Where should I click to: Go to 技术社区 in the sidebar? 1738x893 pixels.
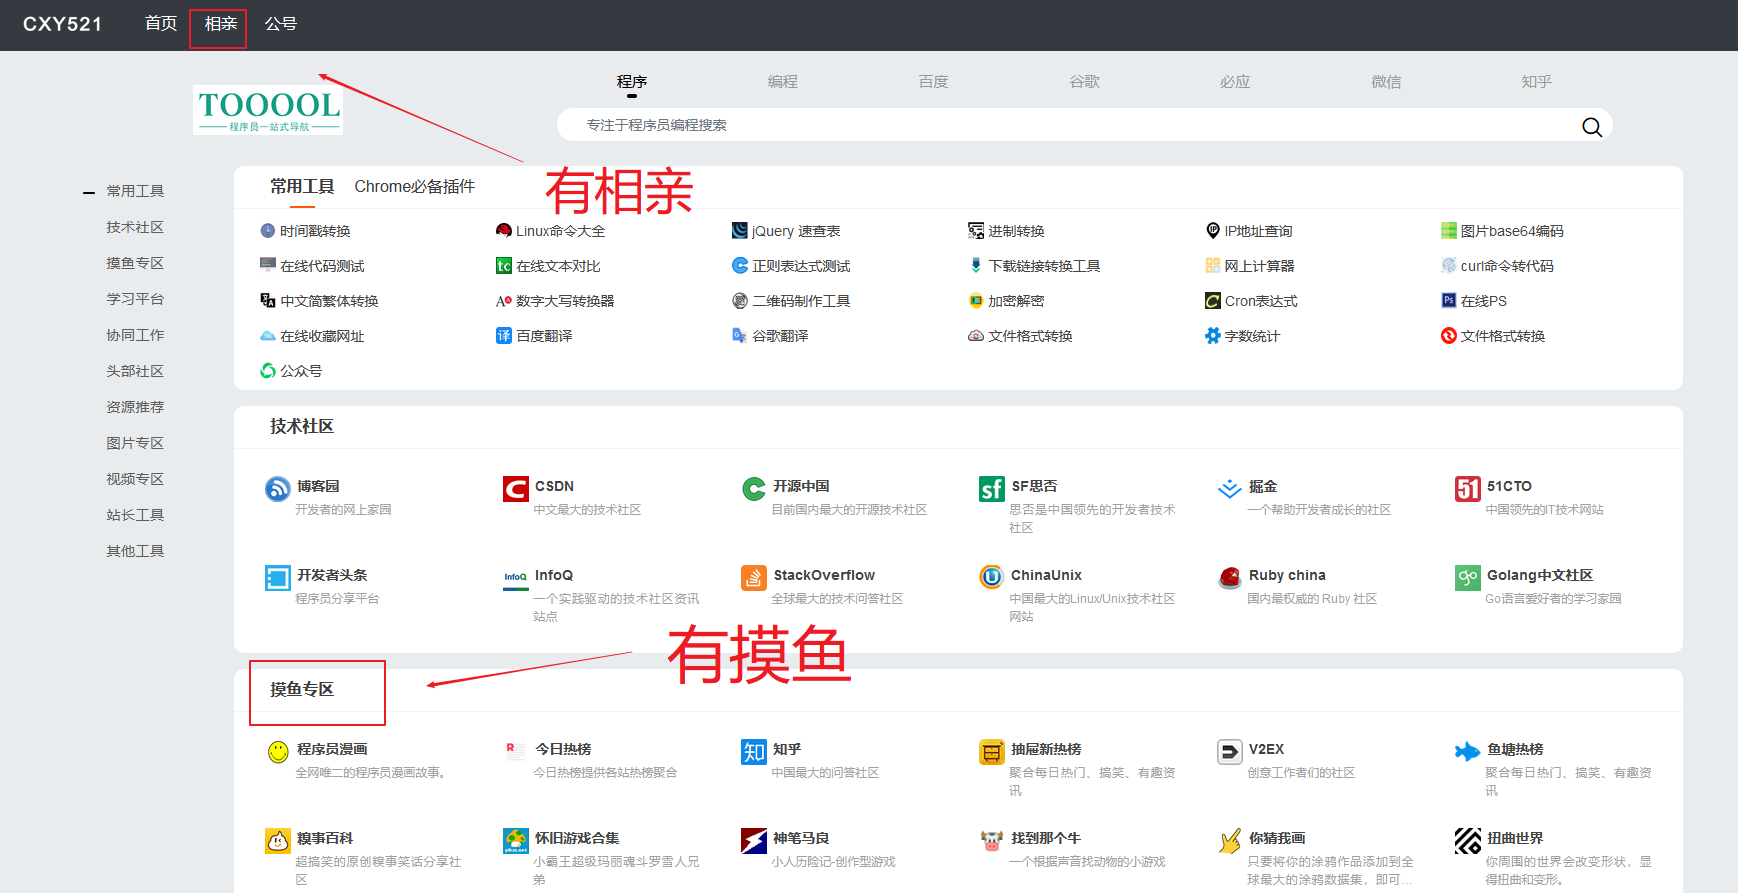coord(135,227)
